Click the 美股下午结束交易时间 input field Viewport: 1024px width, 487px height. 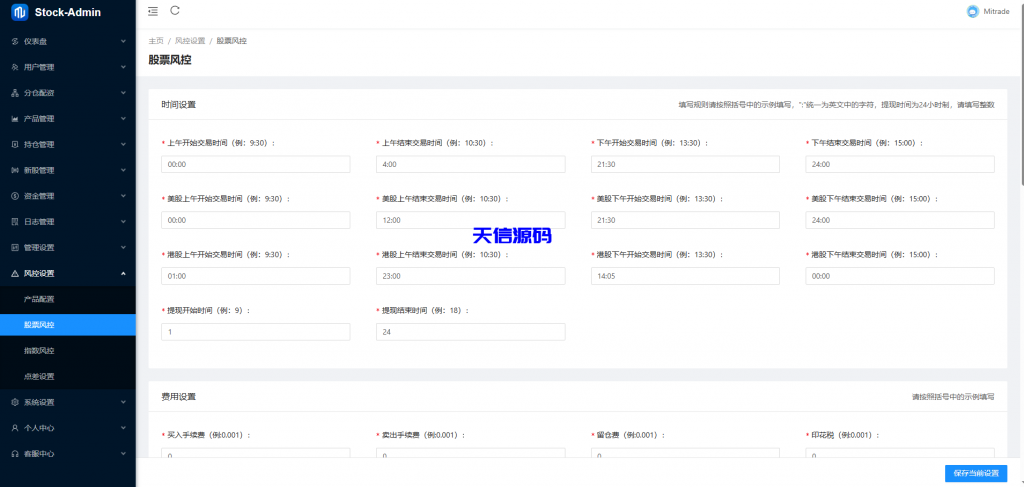[x=900, y=220]
